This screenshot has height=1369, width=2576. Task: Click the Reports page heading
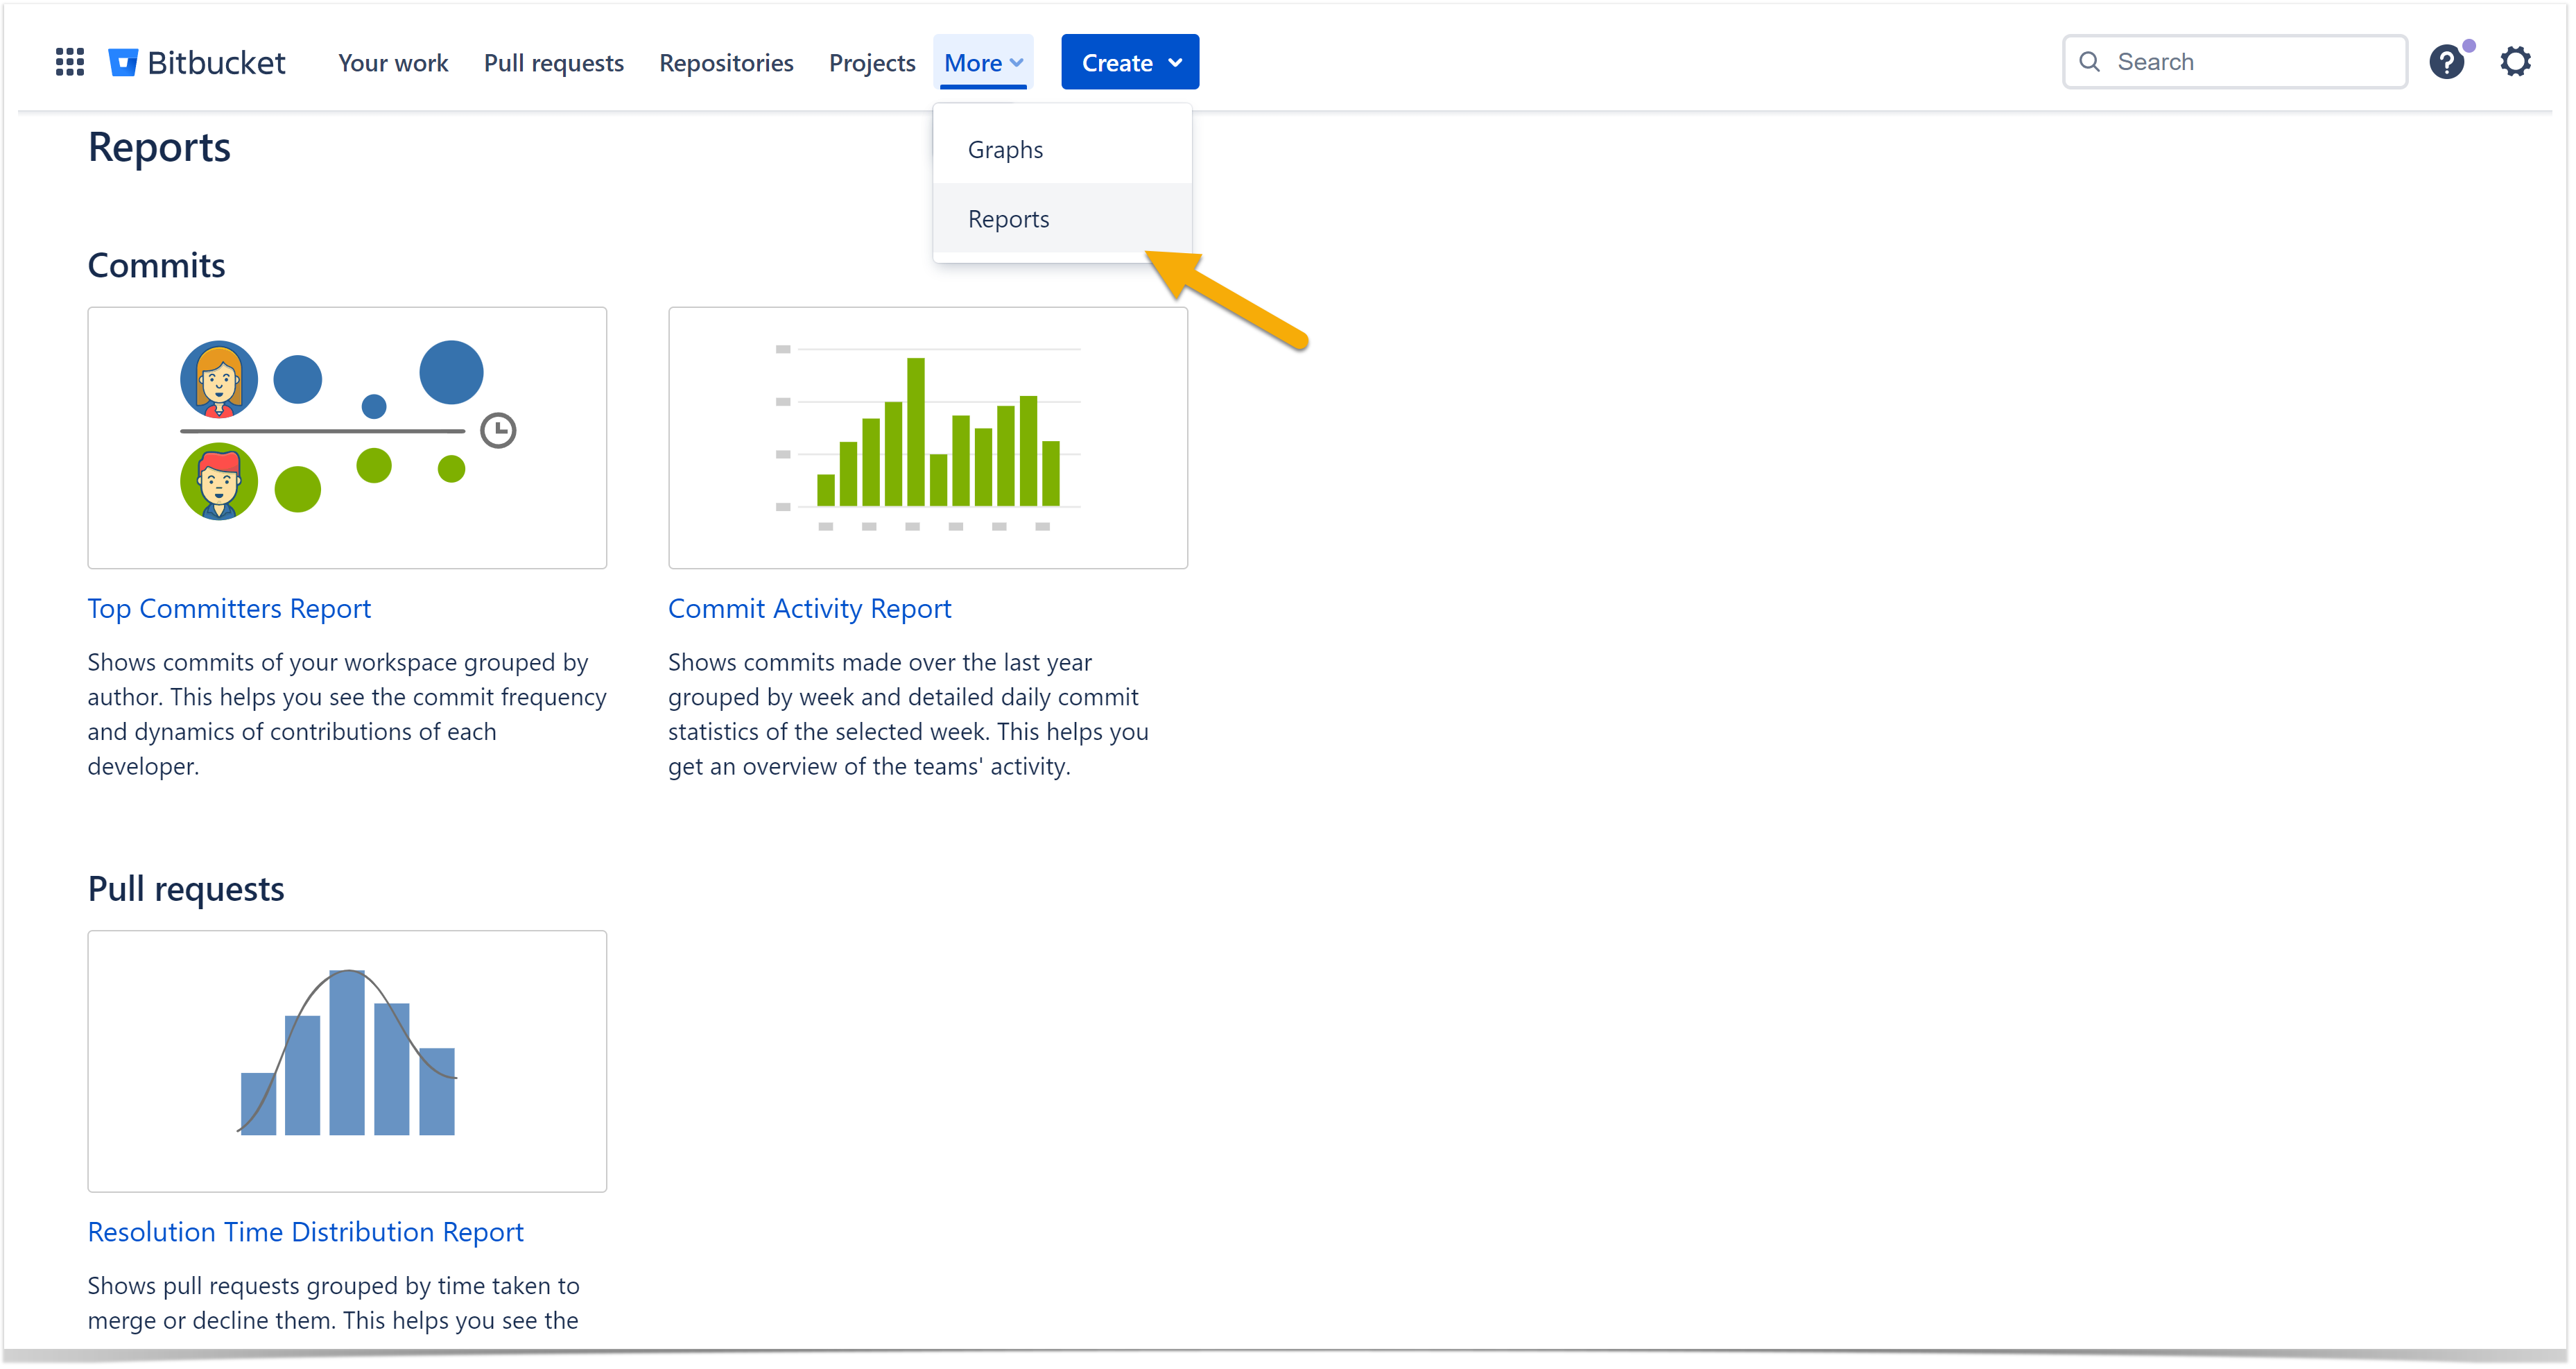tap(159, 147)
